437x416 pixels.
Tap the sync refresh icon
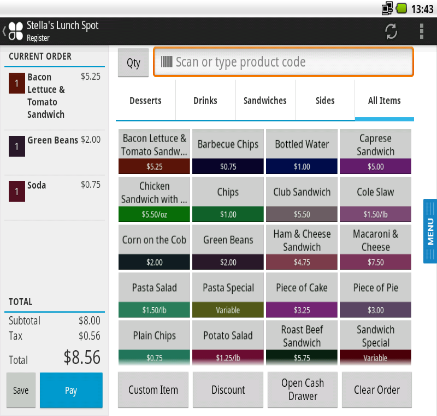point(391,31)
